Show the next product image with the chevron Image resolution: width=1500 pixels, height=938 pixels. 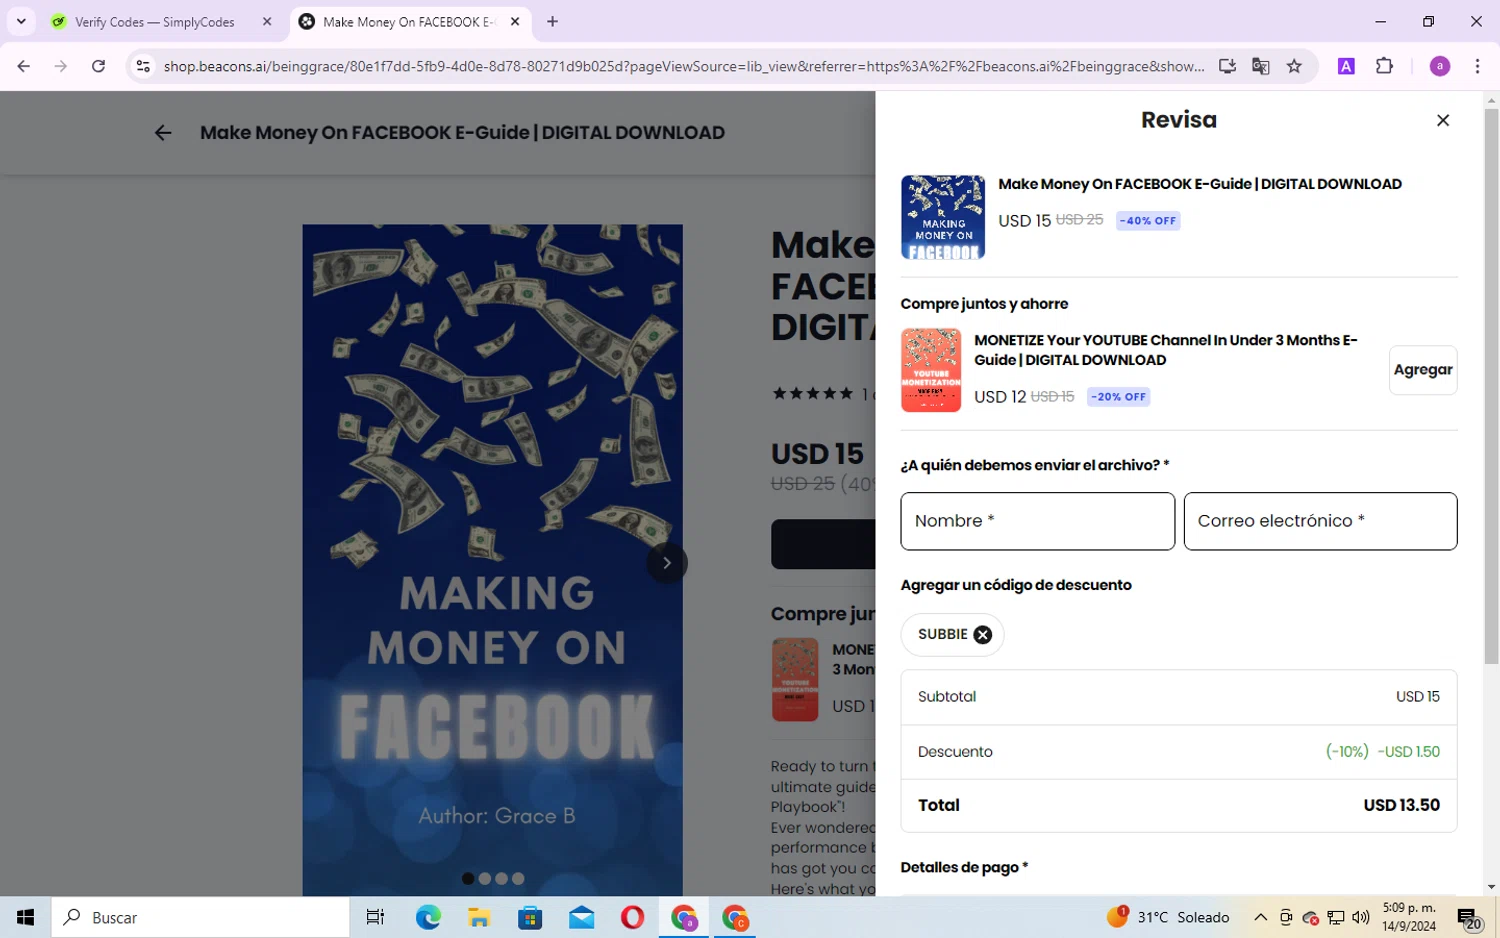pyautogui.click(x=666, y=563)
